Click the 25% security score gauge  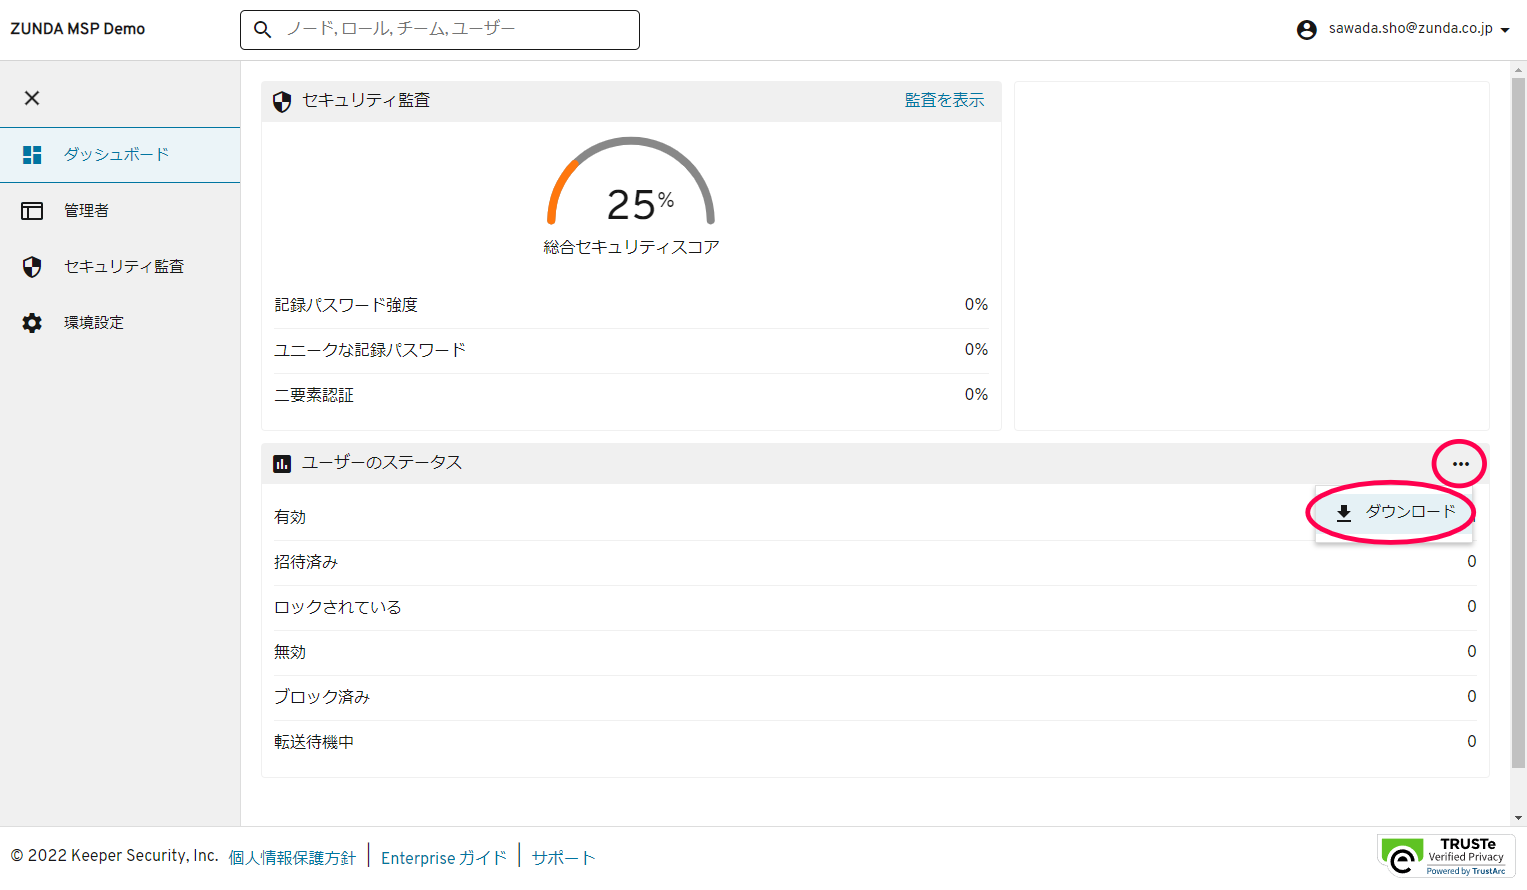(631, 190)
